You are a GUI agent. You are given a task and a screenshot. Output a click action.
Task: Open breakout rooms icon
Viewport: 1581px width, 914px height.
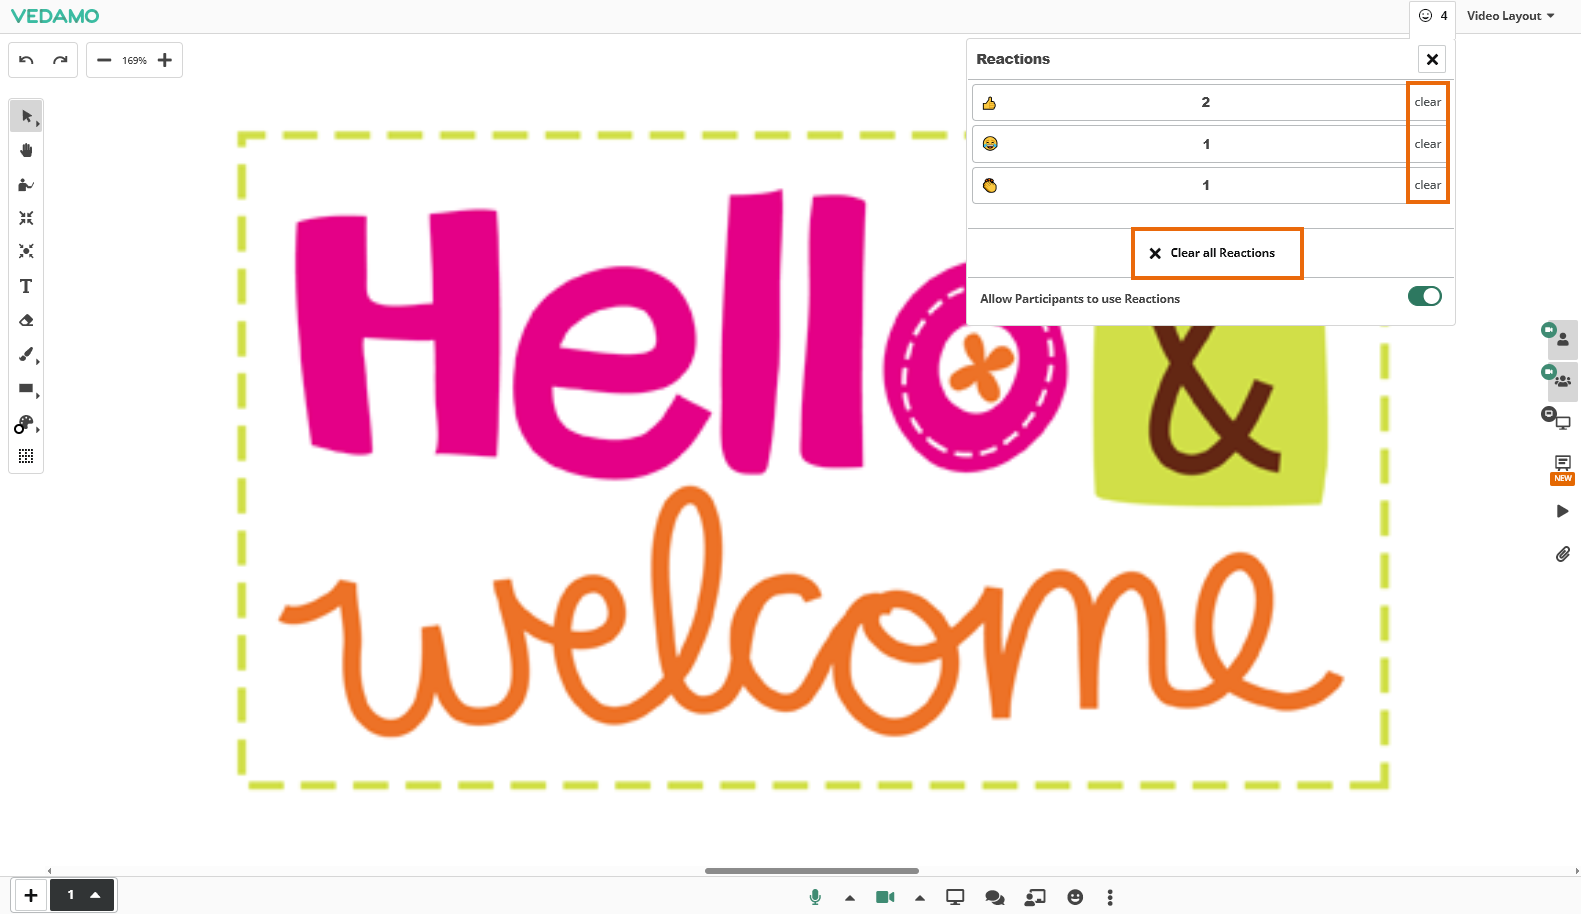1035,897
